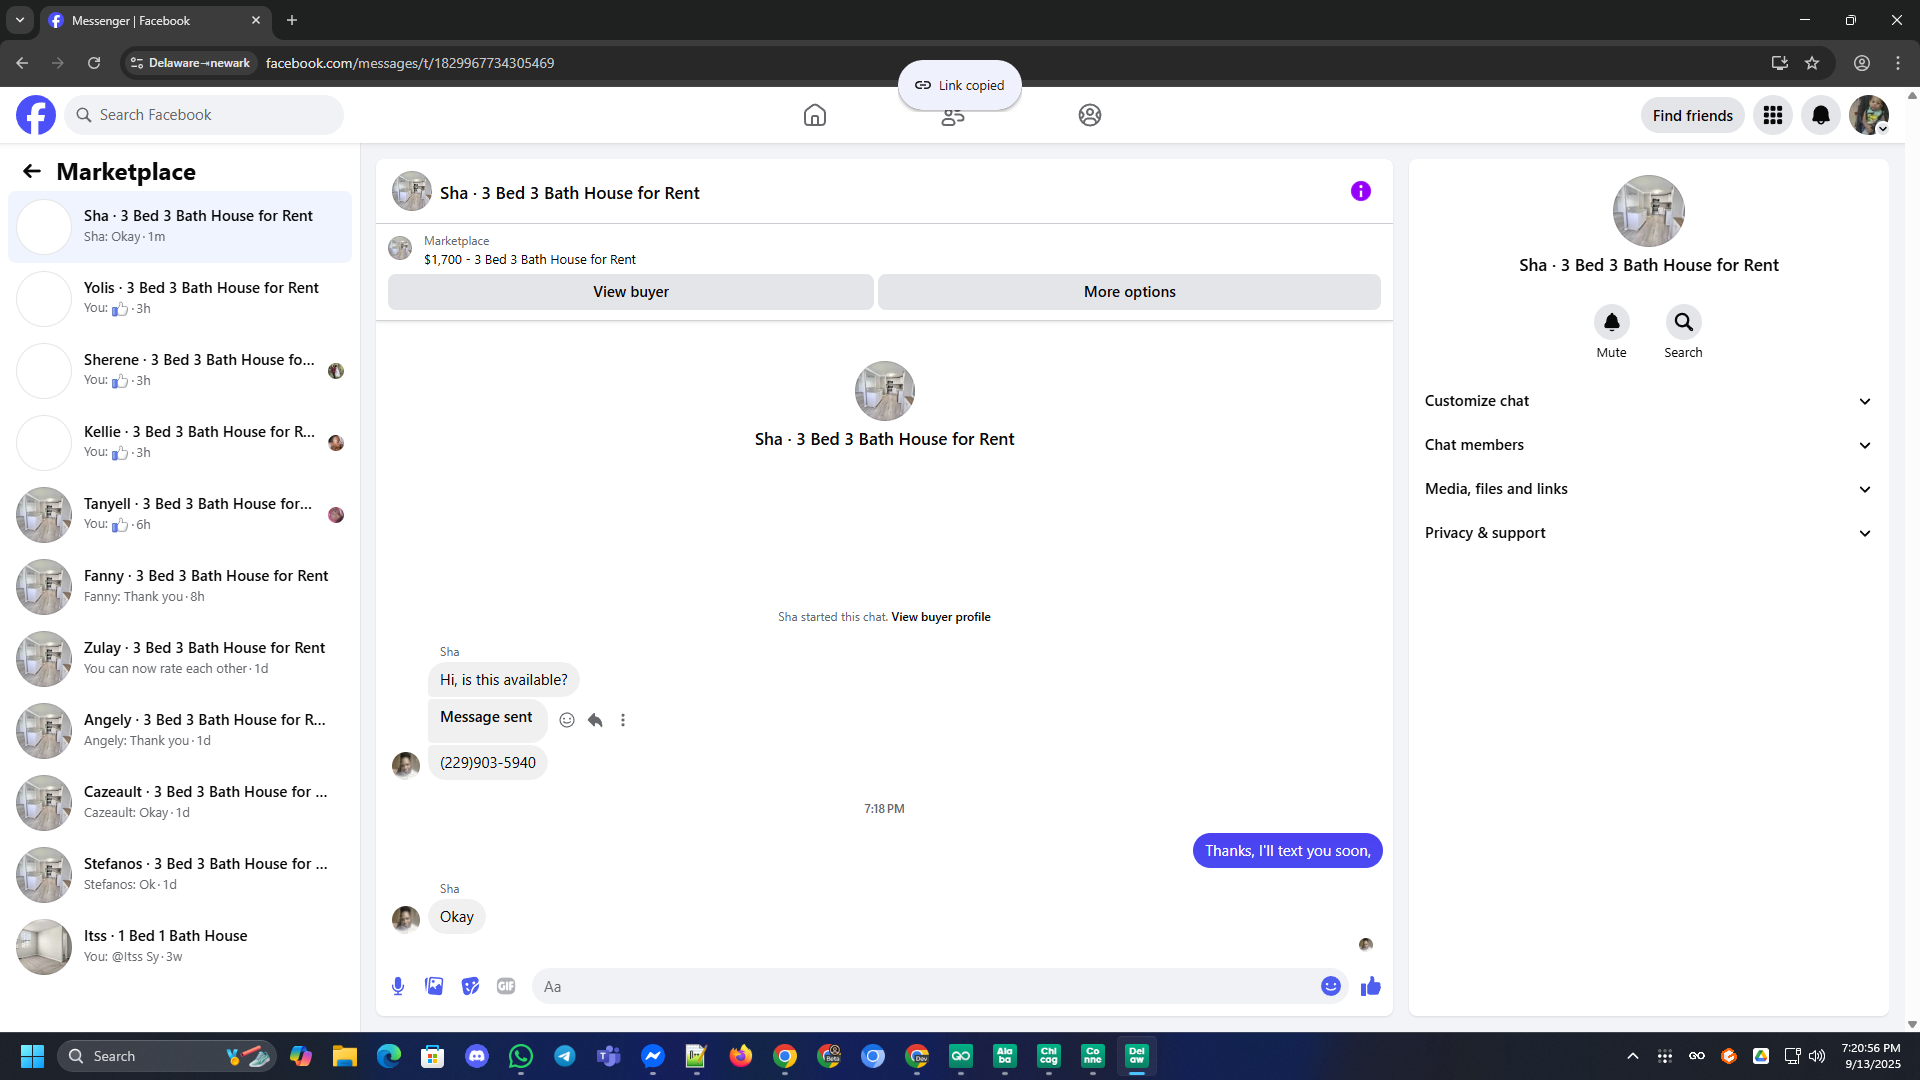Click the Aa message input field

(x=925, y=986)
